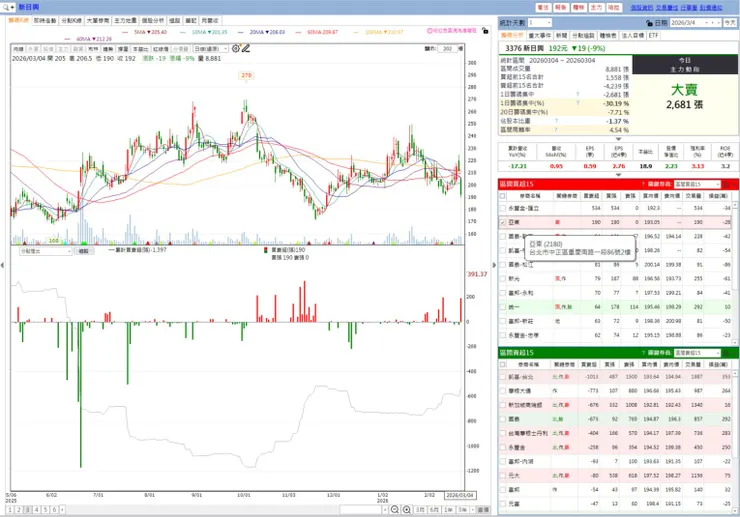Open the stock search magnifier icon
This screenshot has height=517, width=740.
coord(6,7)
